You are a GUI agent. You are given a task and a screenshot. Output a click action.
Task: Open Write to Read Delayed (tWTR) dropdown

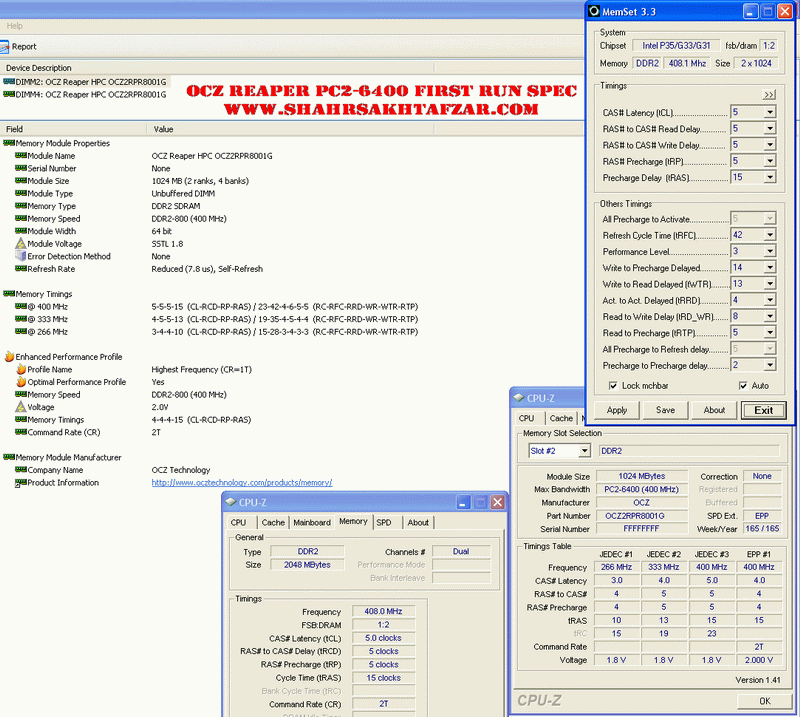(770, 284)
